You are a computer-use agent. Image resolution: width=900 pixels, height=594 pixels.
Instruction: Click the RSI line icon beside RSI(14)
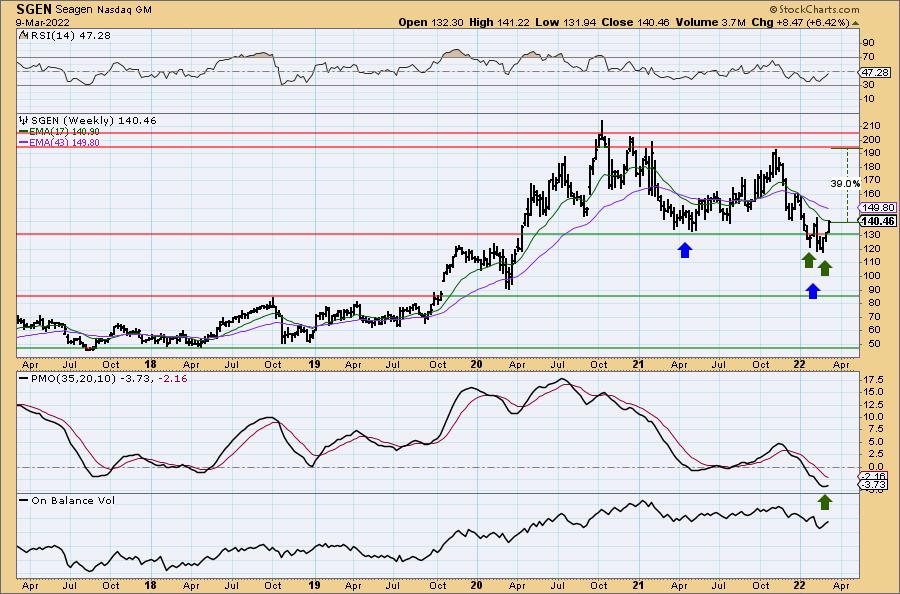pos(23,35)
